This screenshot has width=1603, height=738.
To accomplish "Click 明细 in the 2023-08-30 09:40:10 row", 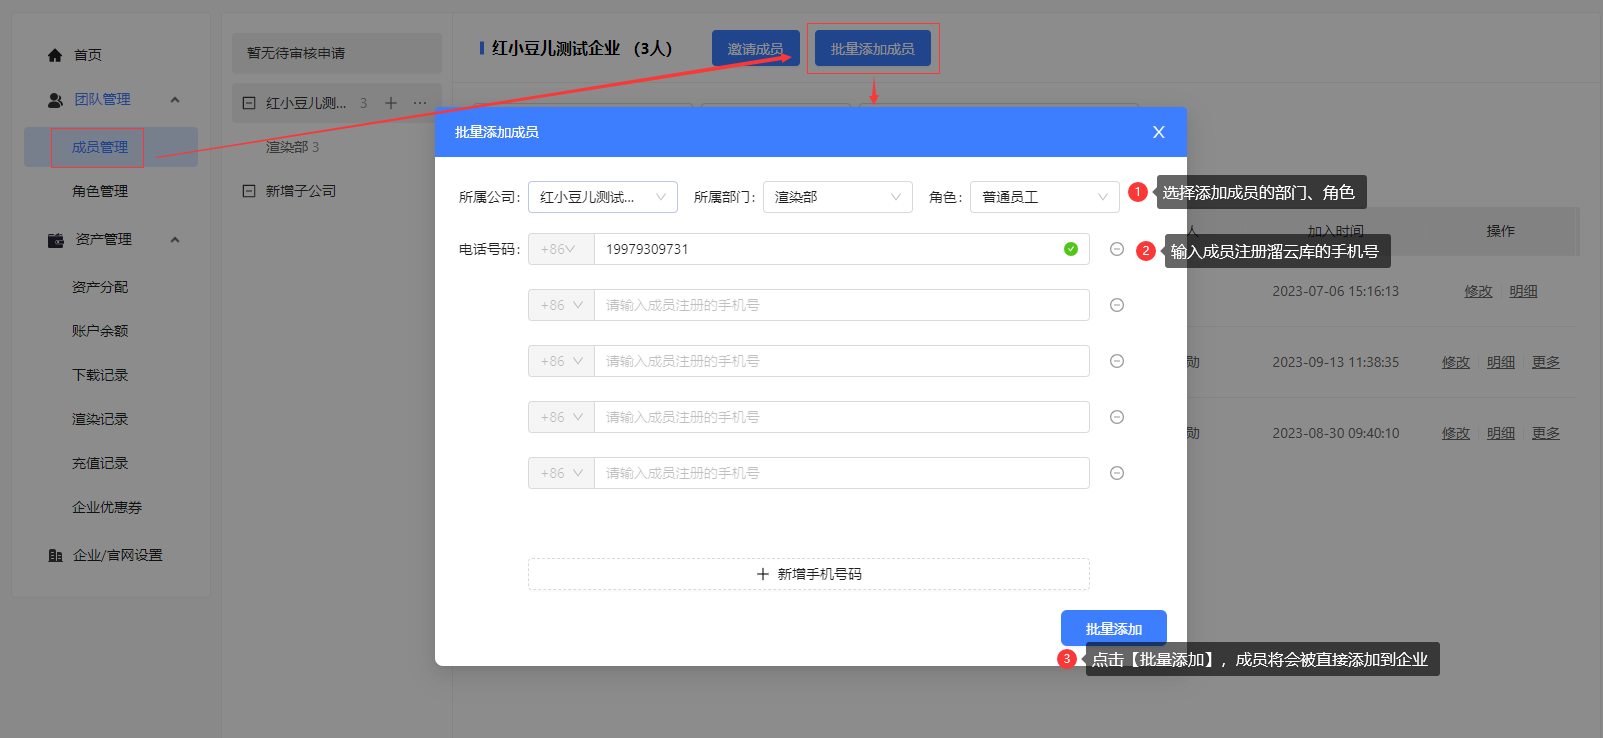I will 1501,433.
